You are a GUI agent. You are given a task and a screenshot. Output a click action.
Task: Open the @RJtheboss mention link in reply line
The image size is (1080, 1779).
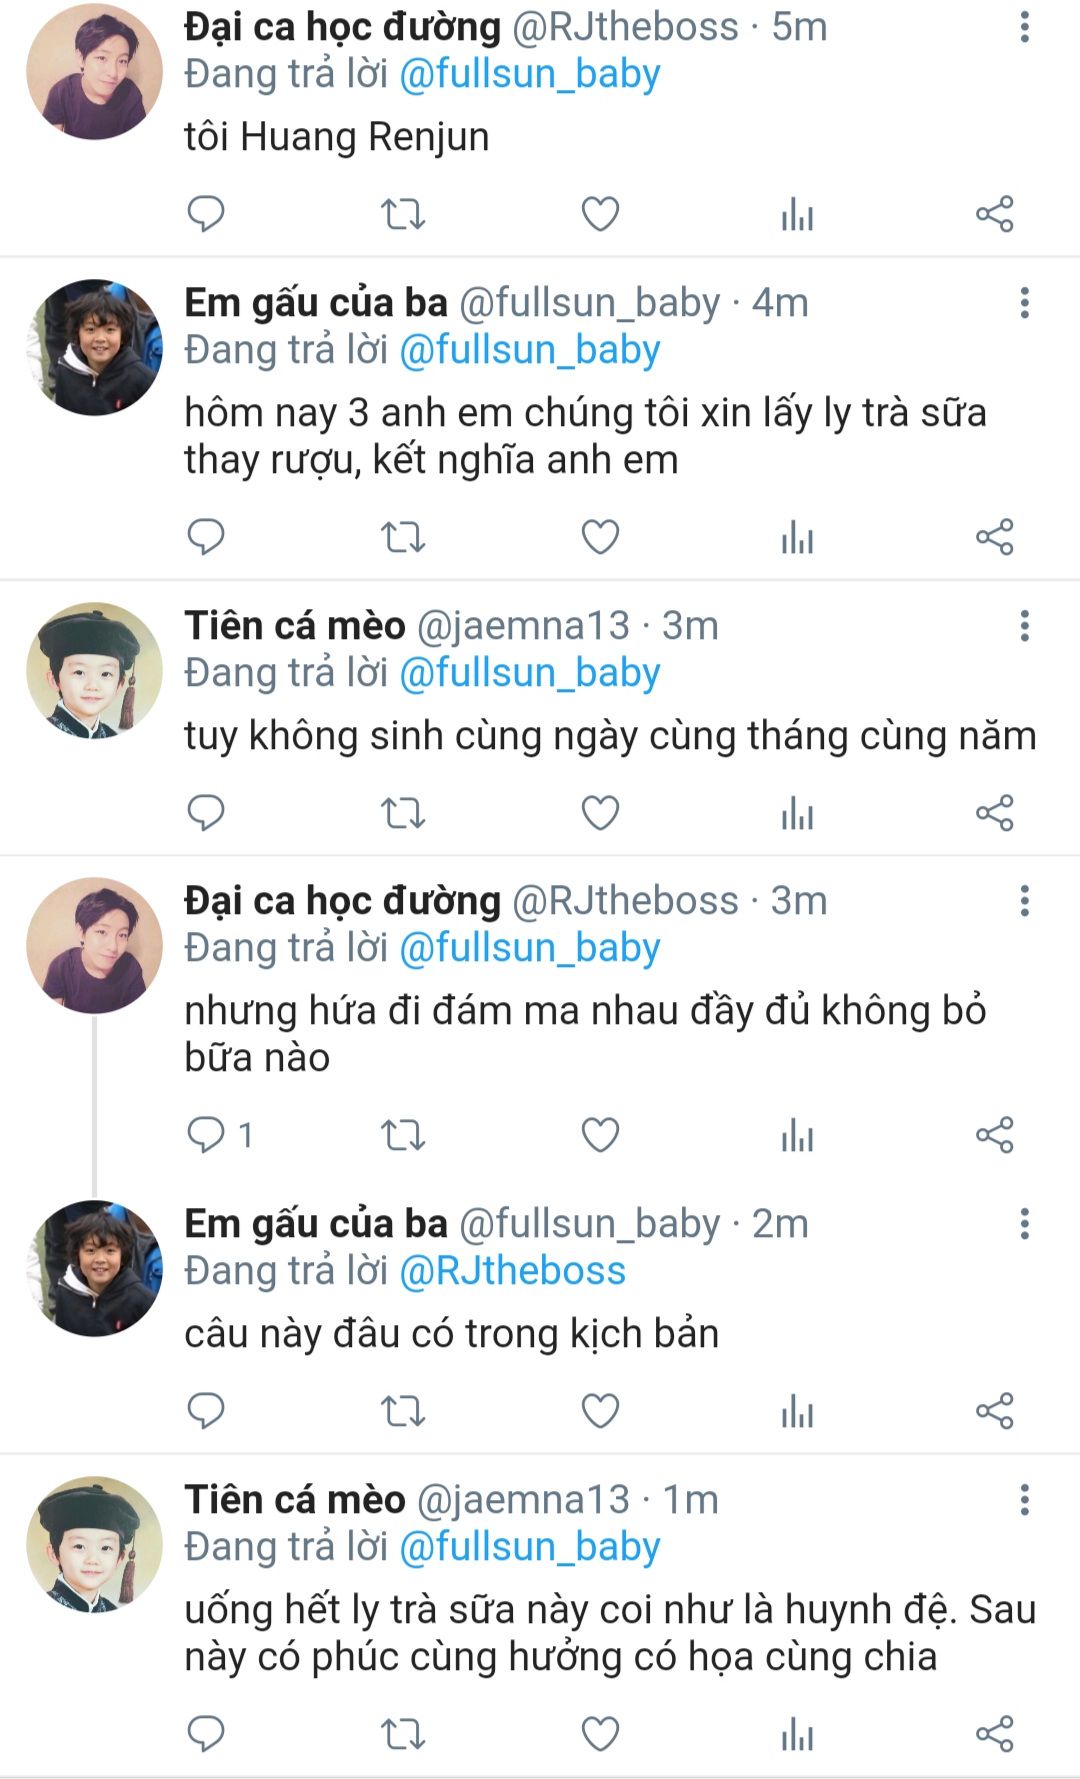[x=512, y=1271]
